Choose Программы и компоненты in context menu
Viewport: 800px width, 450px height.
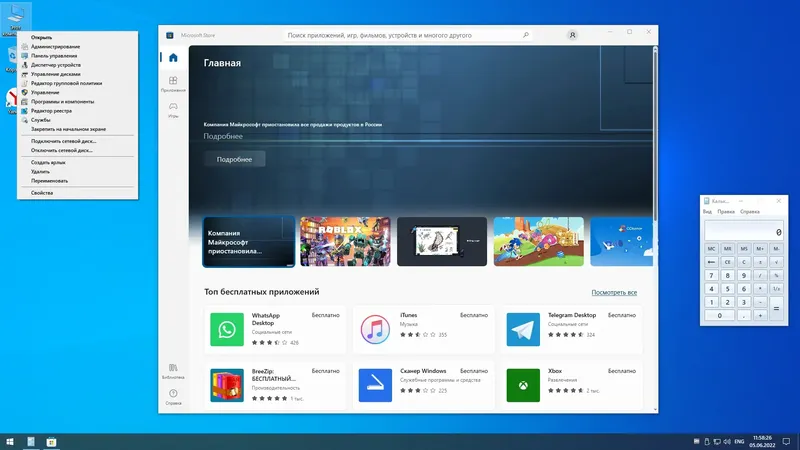click(78, 102)
